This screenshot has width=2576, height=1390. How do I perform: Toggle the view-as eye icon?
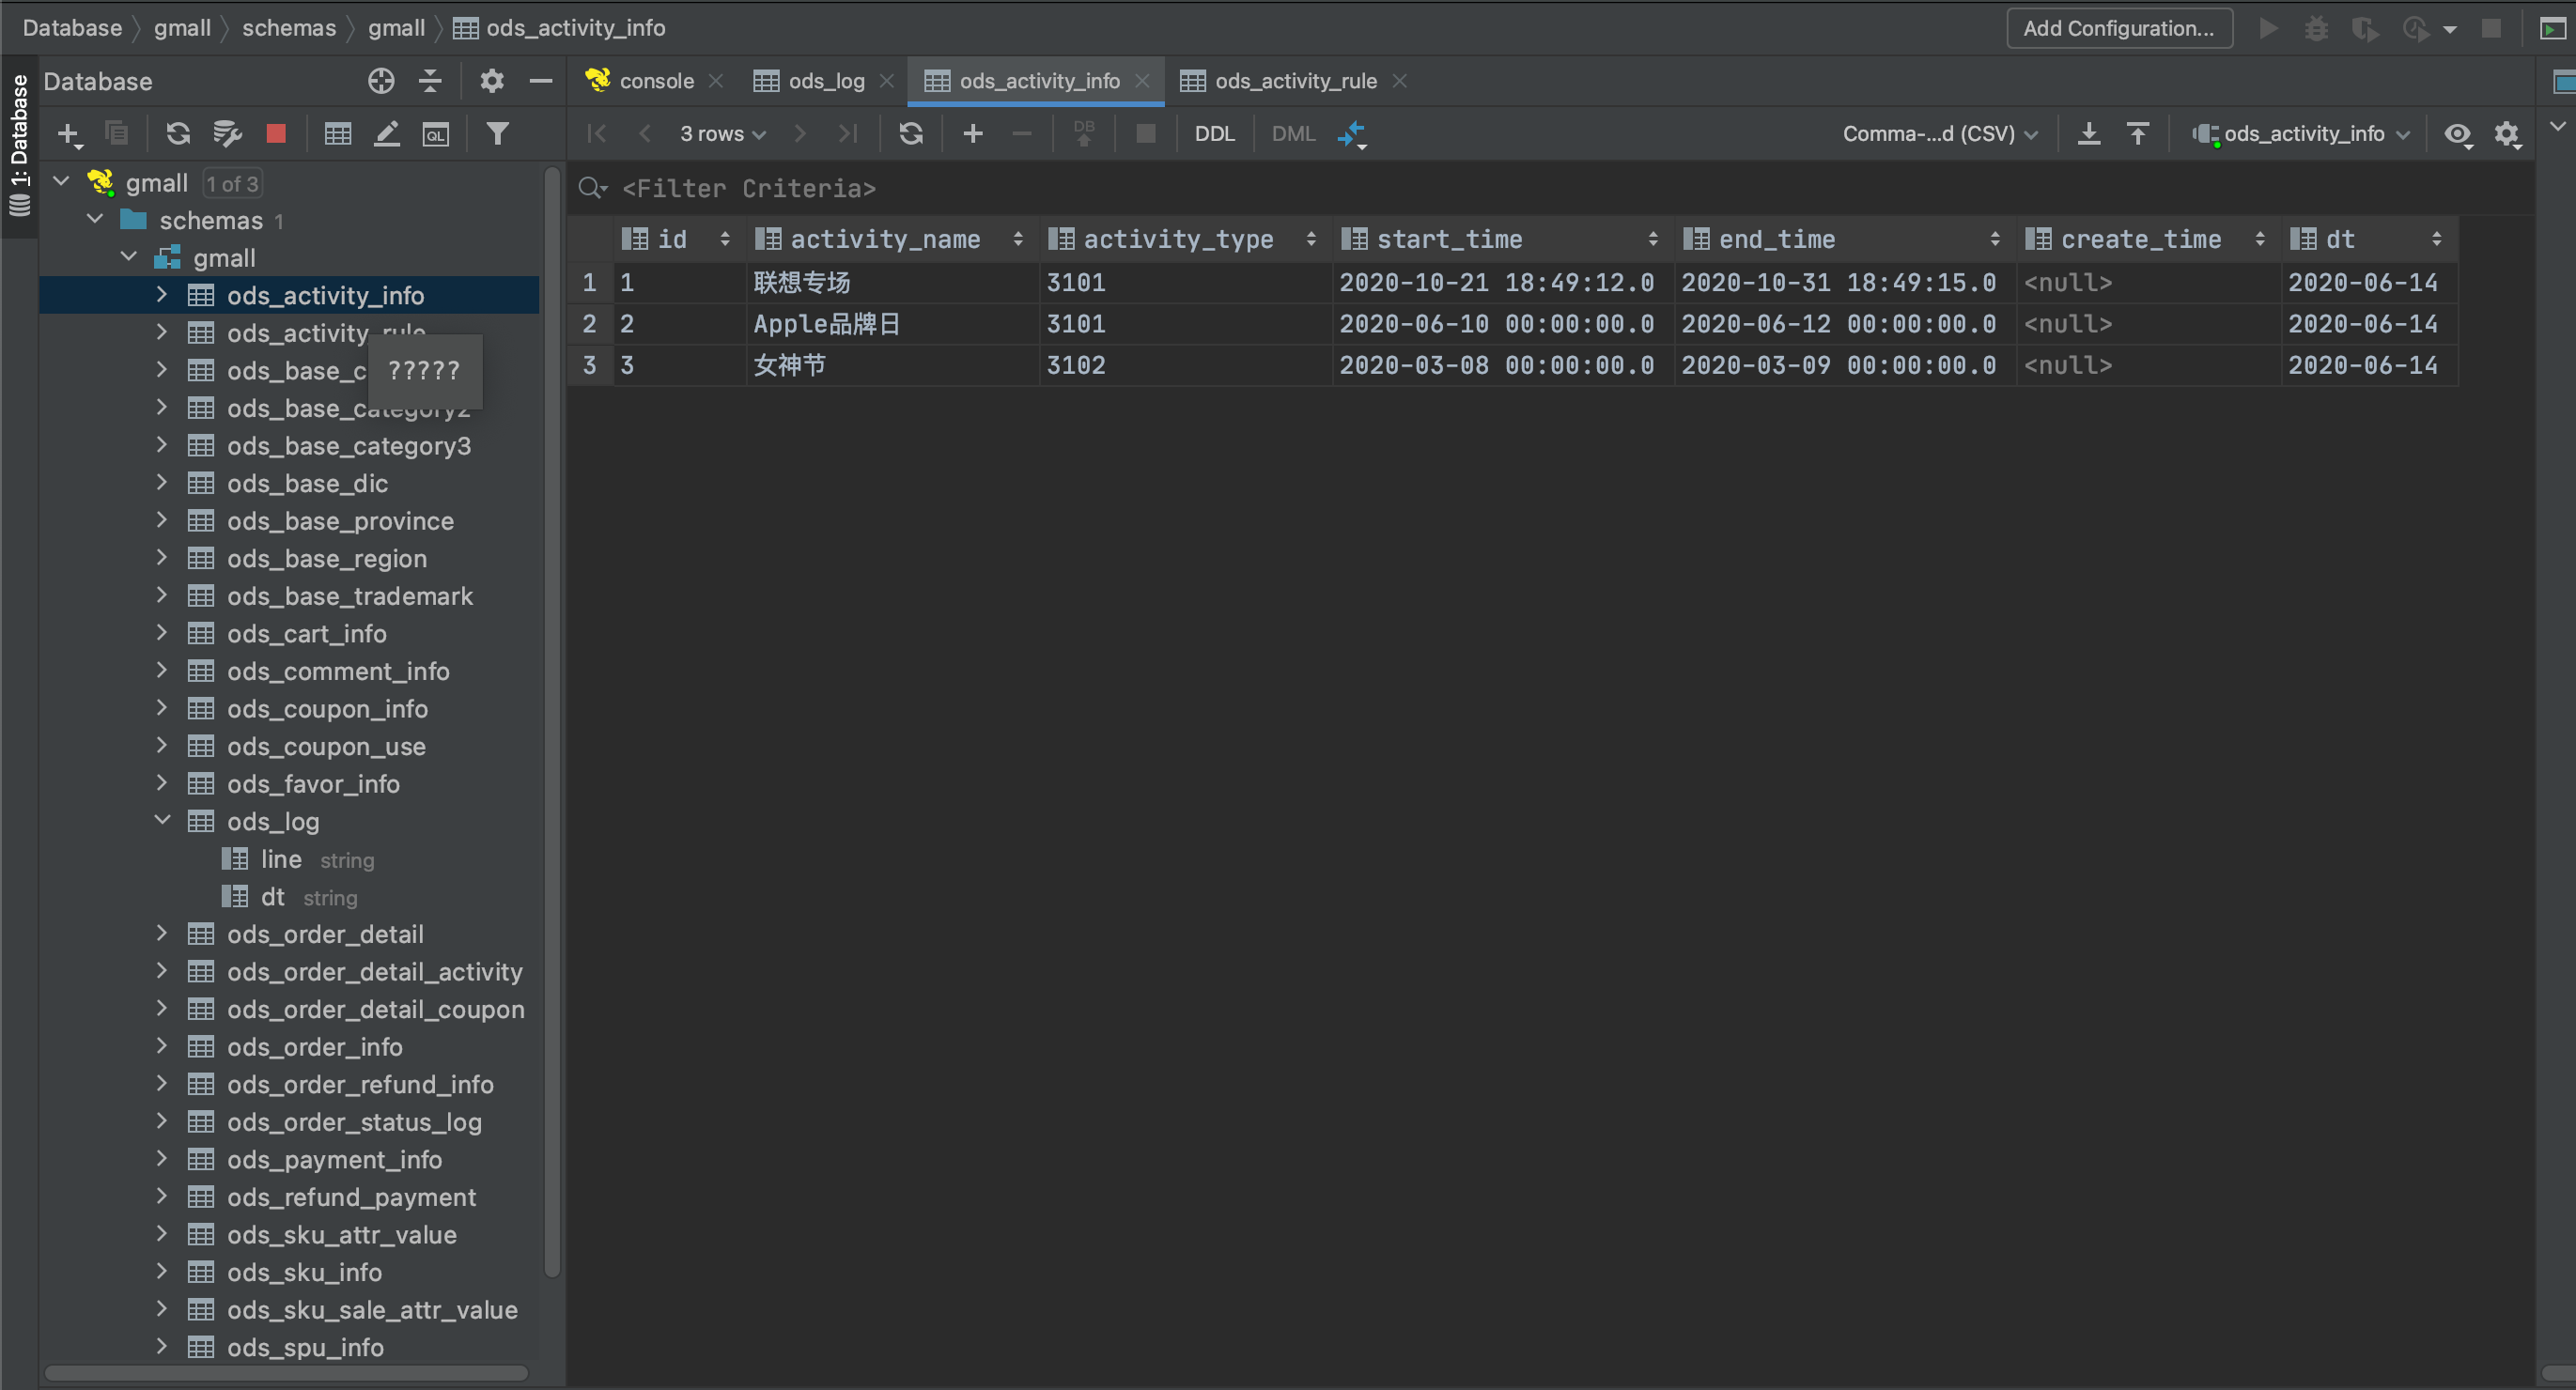[2457, 133]
